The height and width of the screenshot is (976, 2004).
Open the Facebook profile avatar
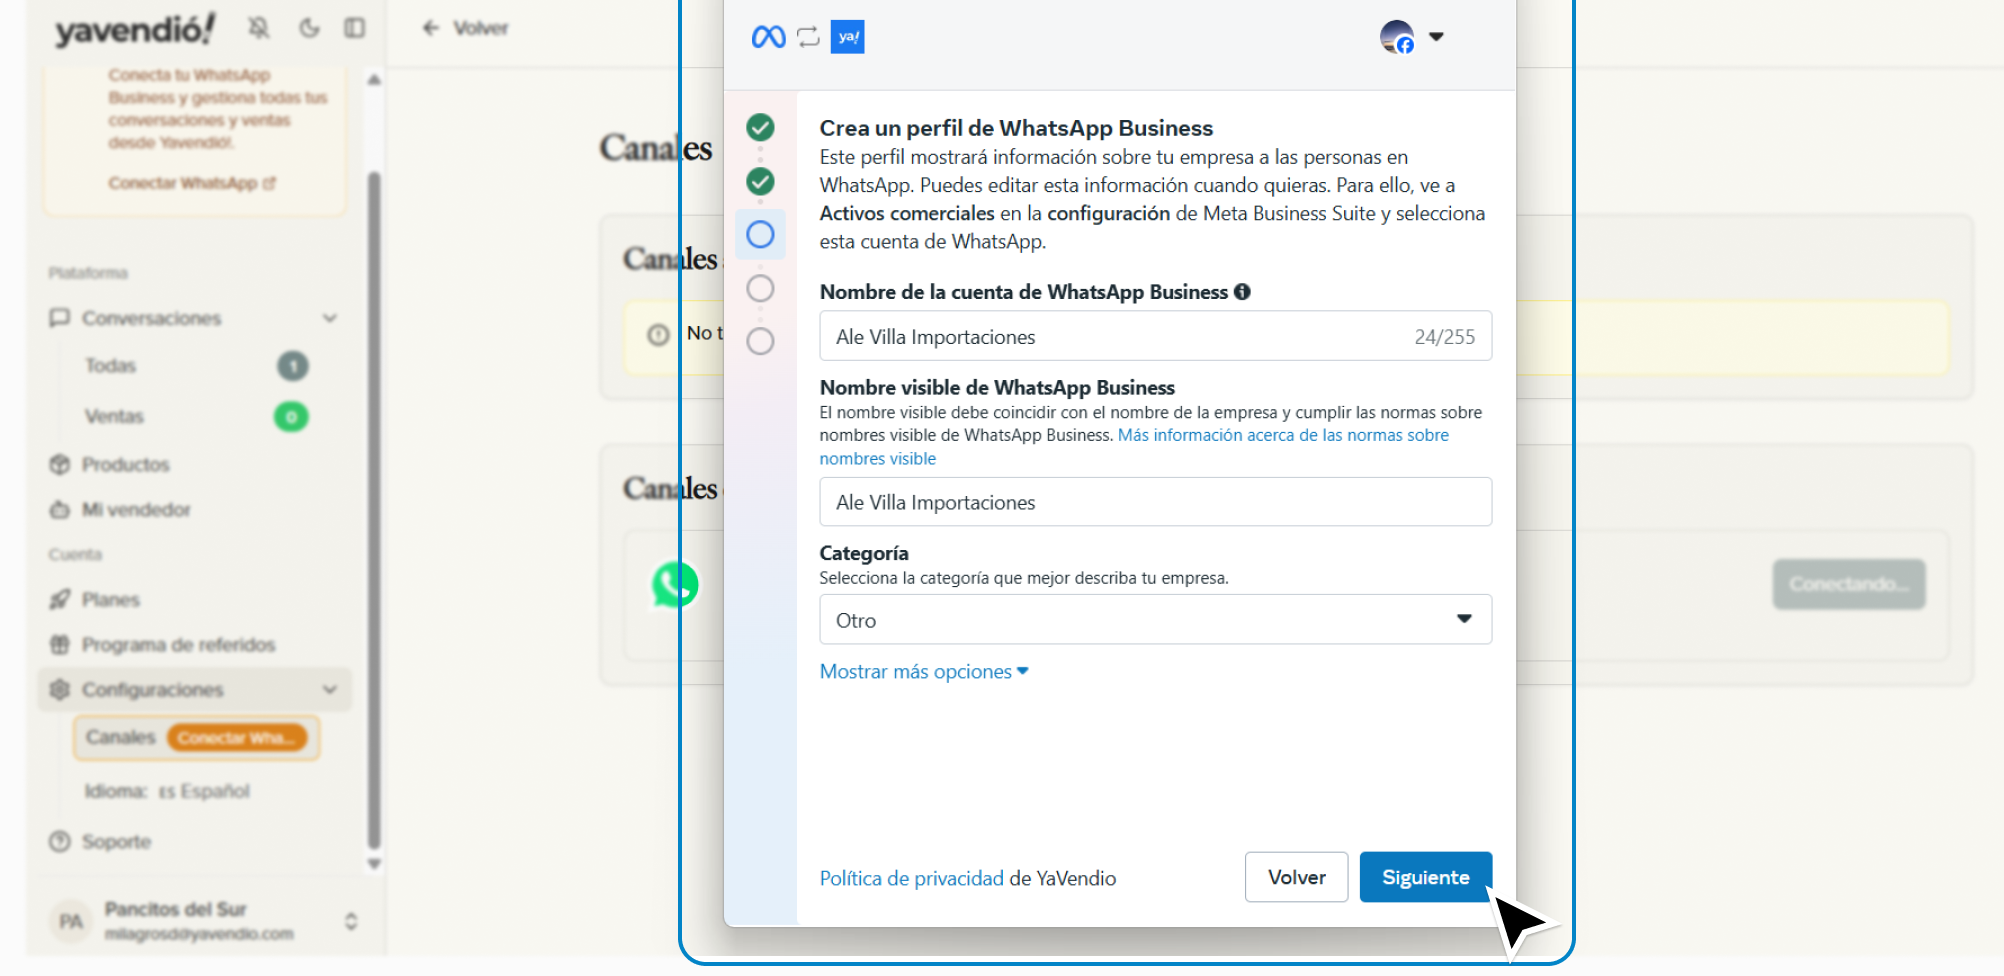coord(1397,37)
